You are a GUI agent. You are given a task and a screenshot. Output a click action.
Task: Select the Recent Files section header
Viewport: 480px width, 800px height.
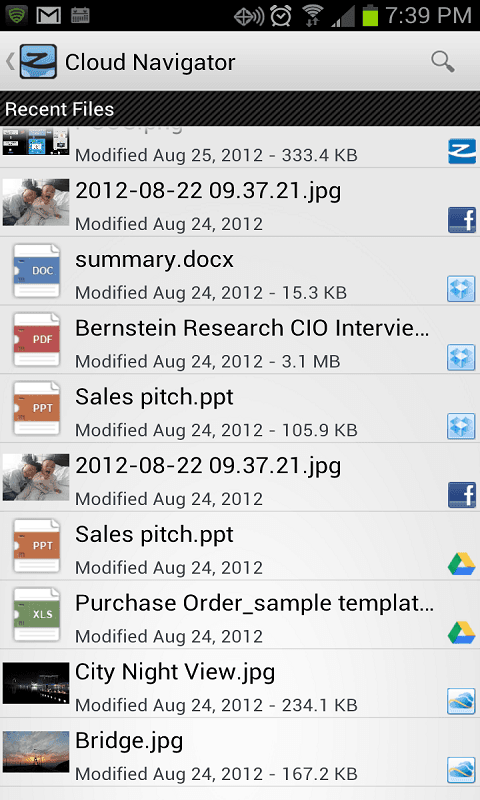[x=240, y=109]
